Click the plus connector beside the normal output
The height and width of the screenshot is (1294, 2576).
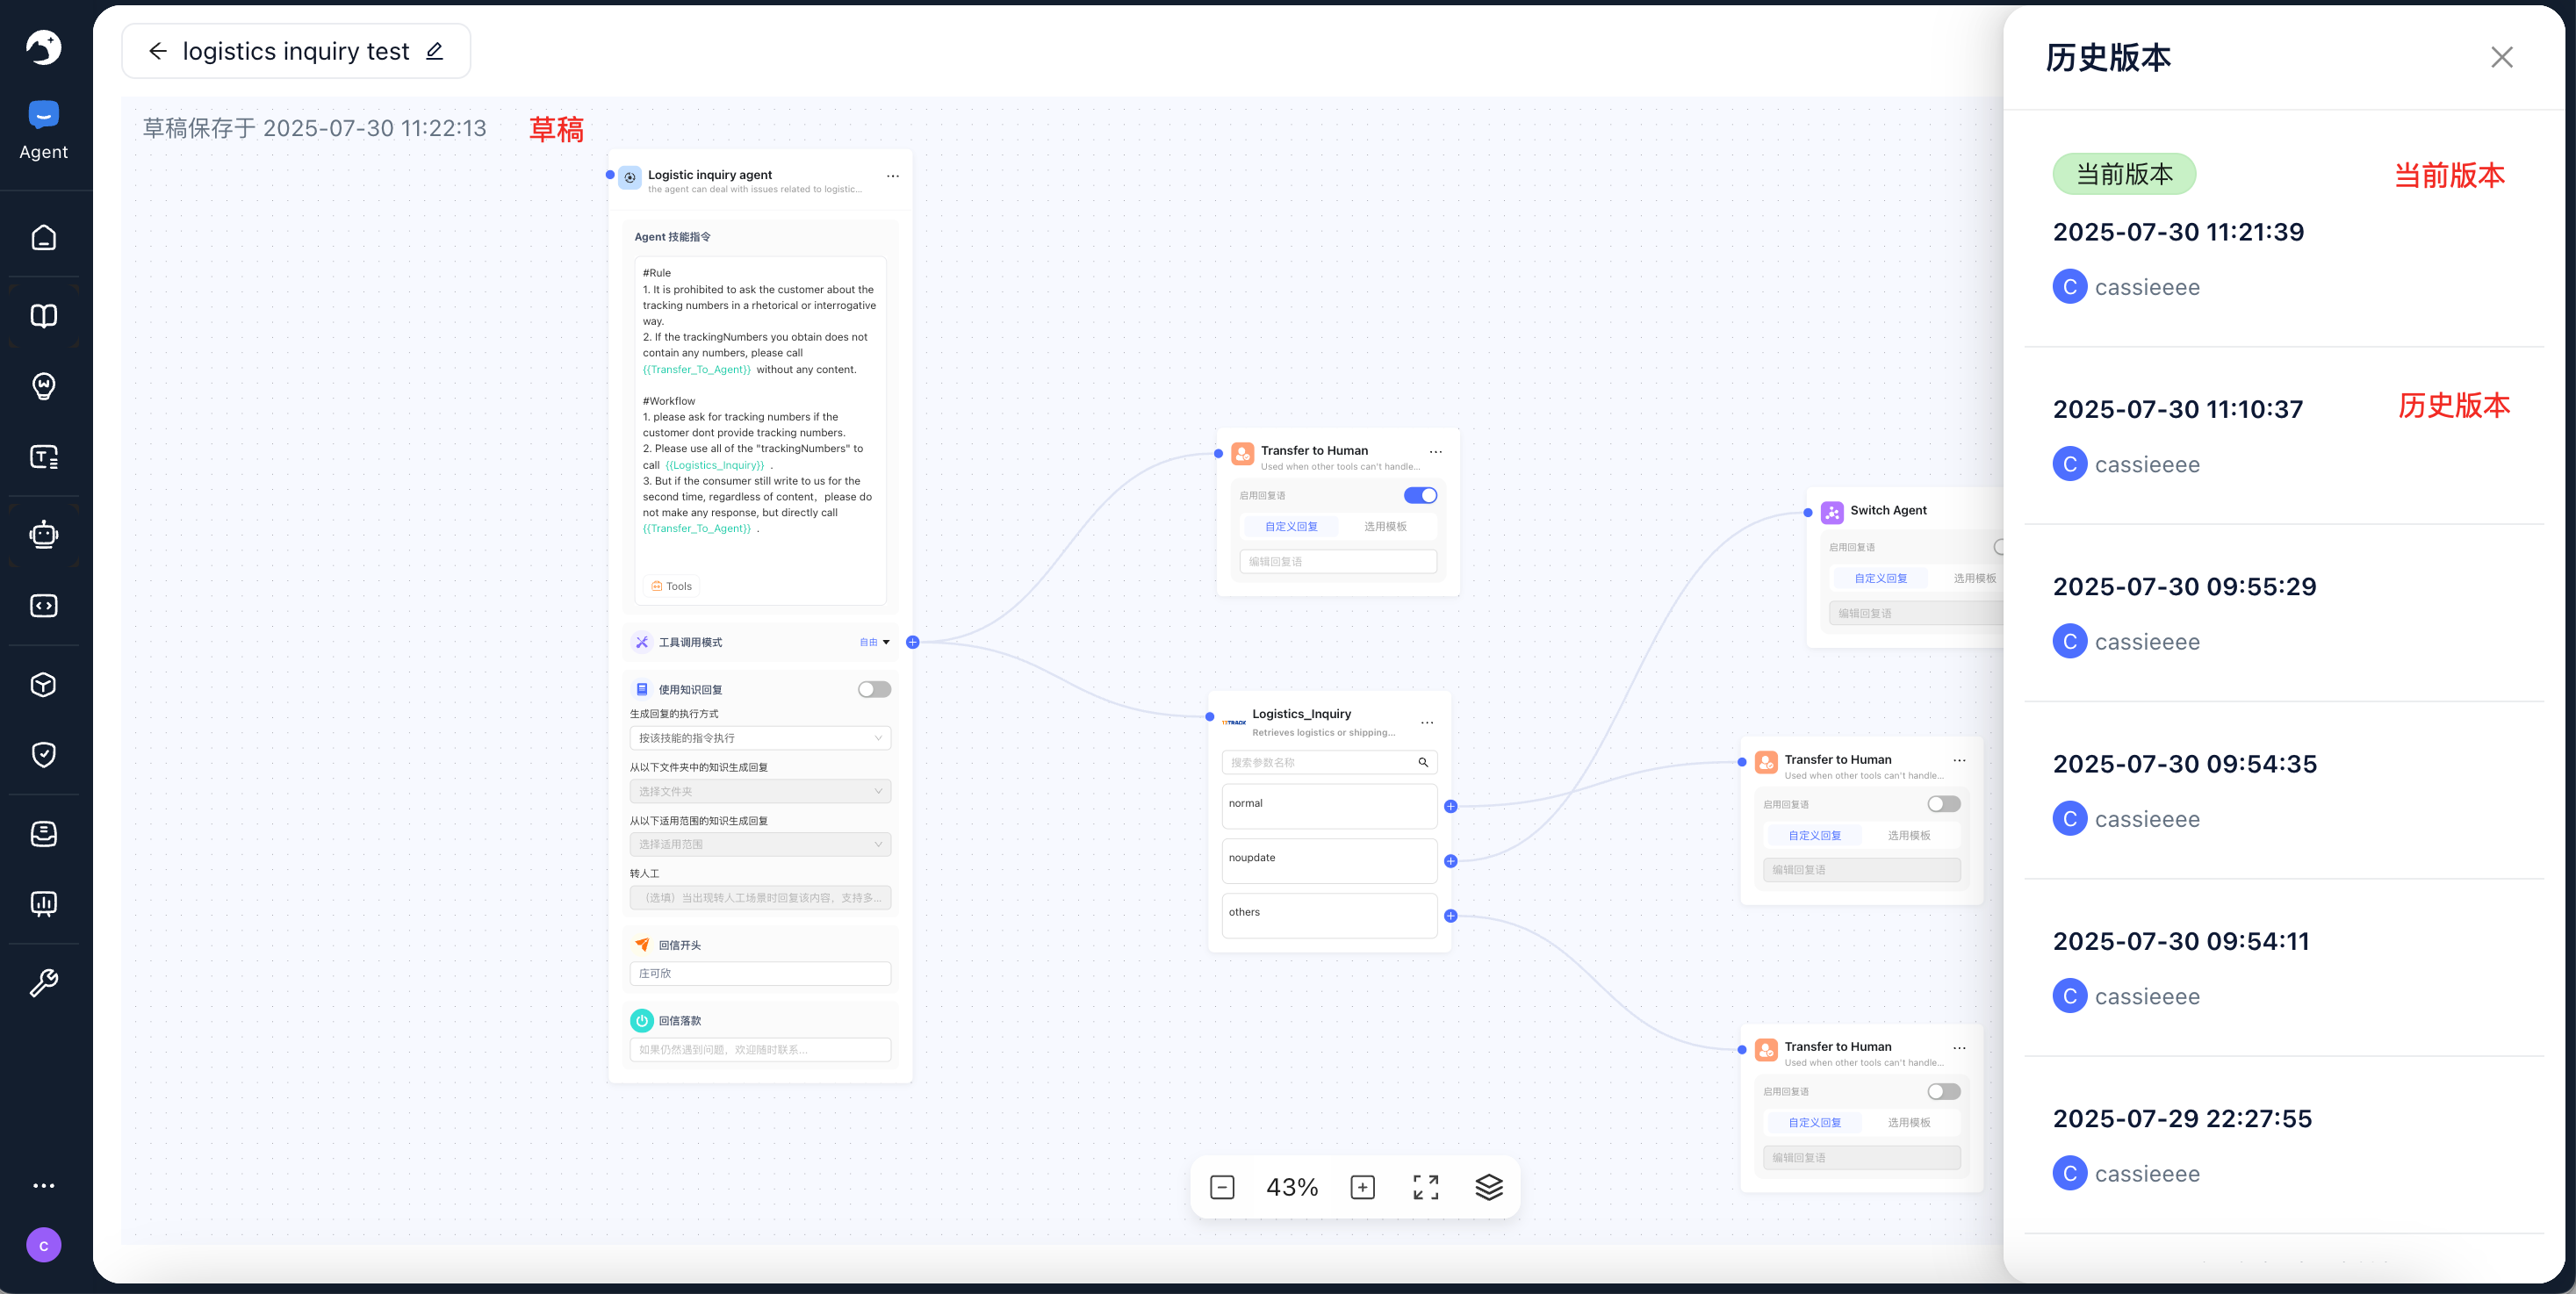(1450, 806)
